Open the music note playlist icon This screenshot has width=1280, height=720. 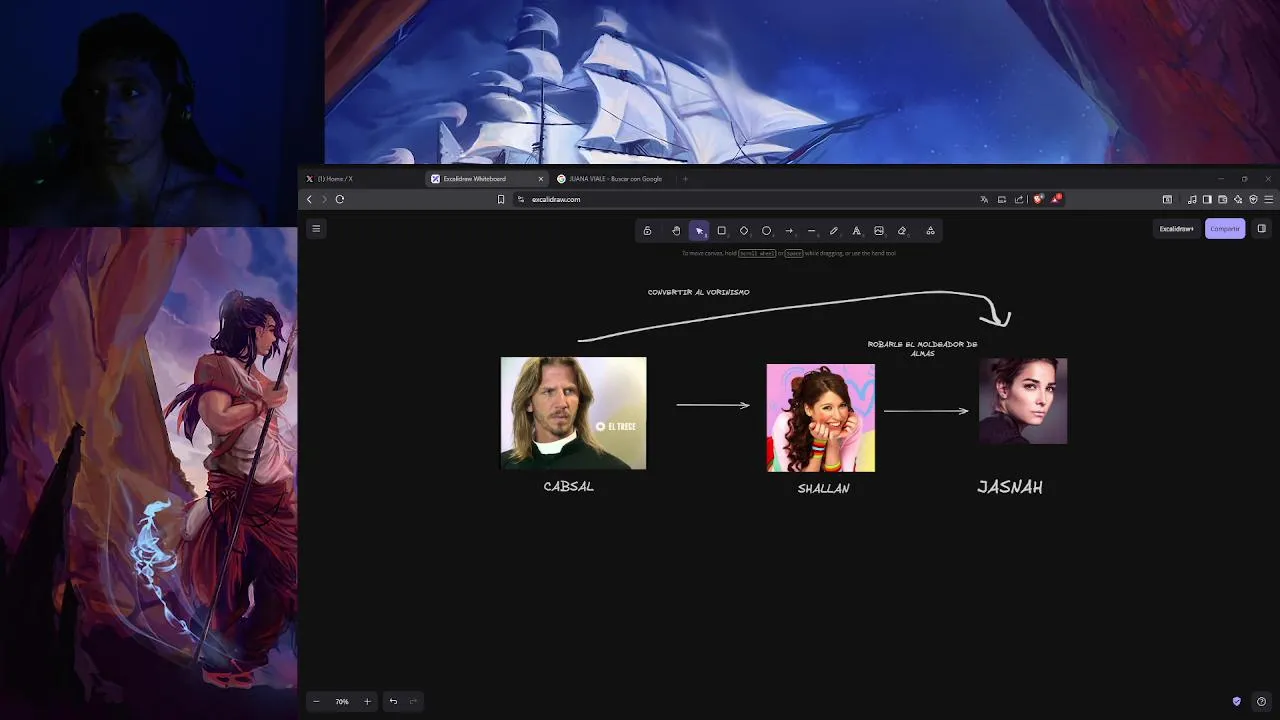[1192, 199]
